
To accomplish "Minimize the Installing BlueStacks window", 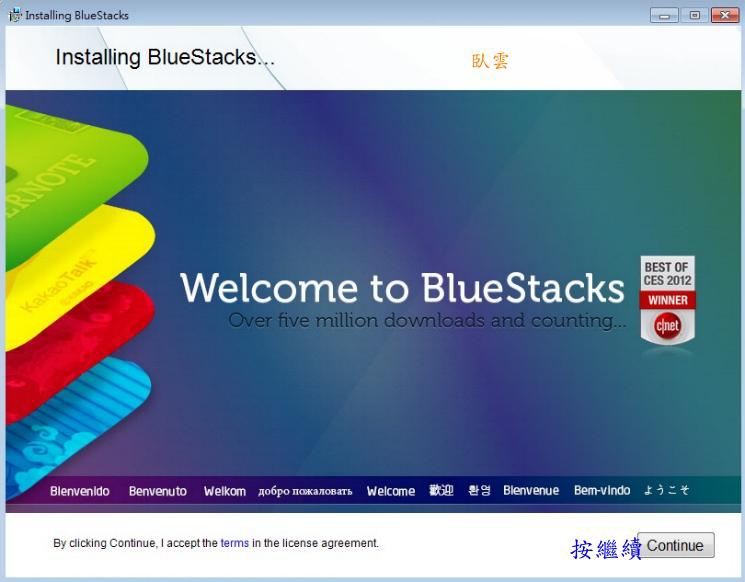I will pos(664,15).
